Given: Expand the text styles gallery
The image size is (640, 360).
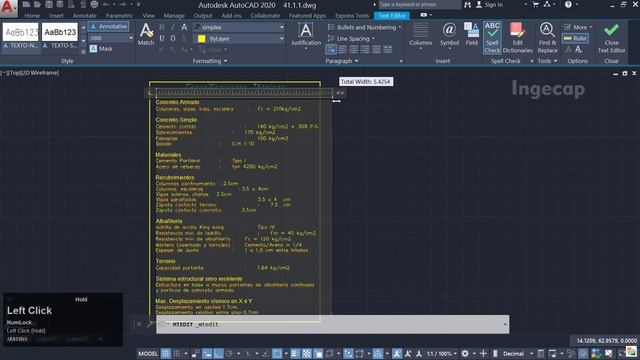Looking at the screenshot, I should point(83,51).
